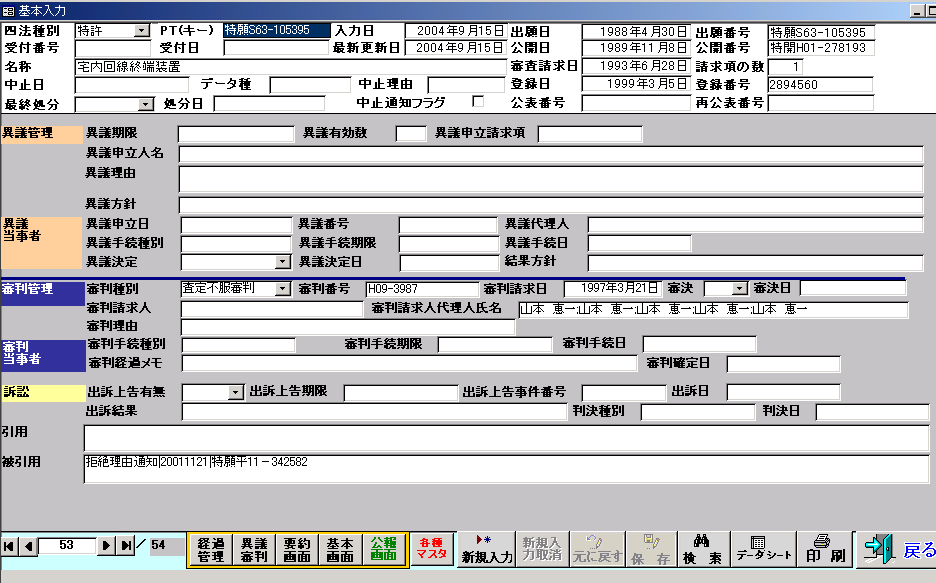936x583 pixels.
Task: Switch to the 要約画面 tab button
Action: pyautogui.click(x=296, y=548)
